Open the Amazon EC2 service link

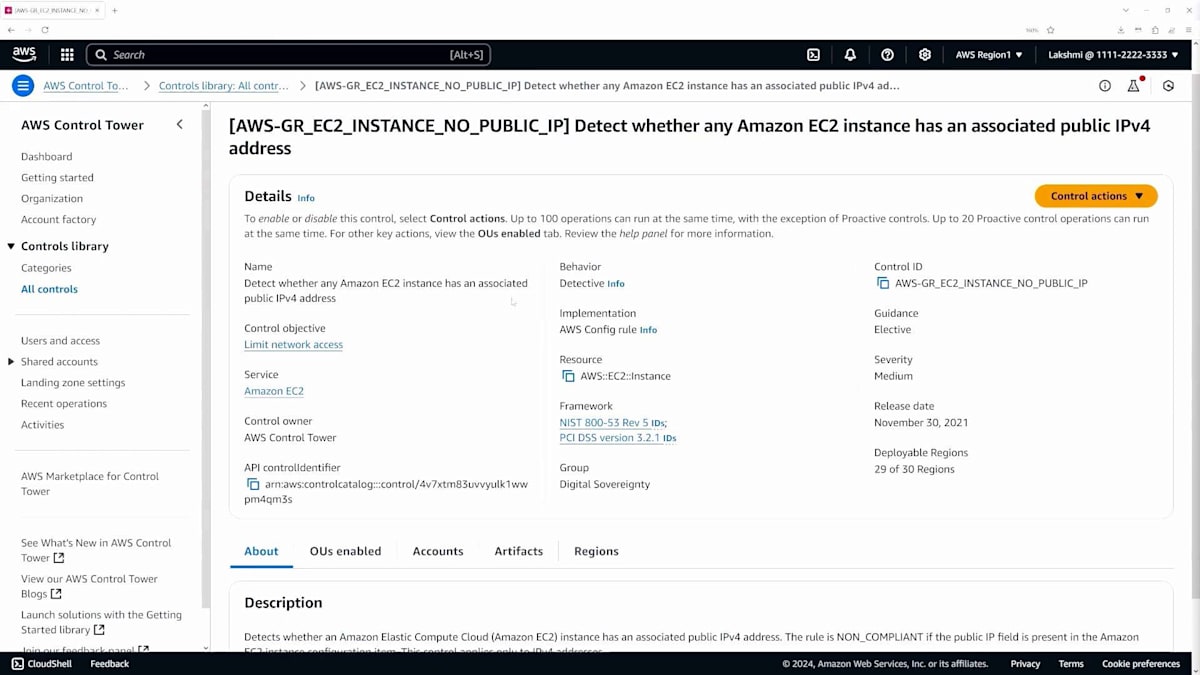point(274,391)
